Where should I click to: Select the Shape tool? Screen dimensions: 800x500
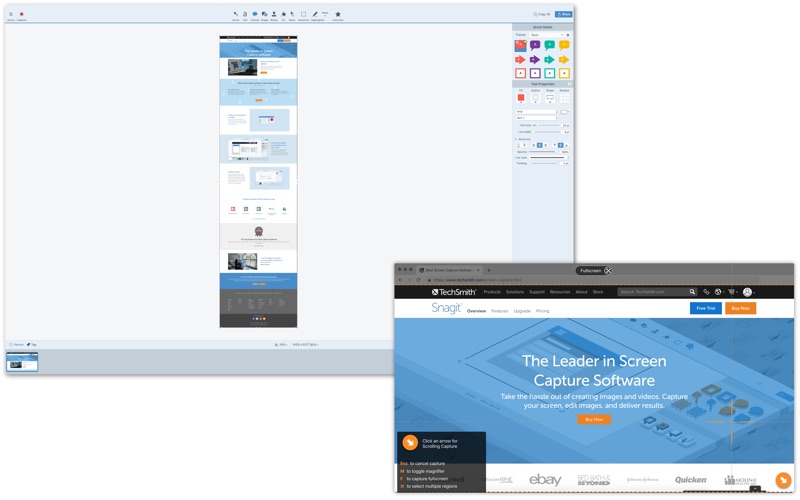(264, 14)
